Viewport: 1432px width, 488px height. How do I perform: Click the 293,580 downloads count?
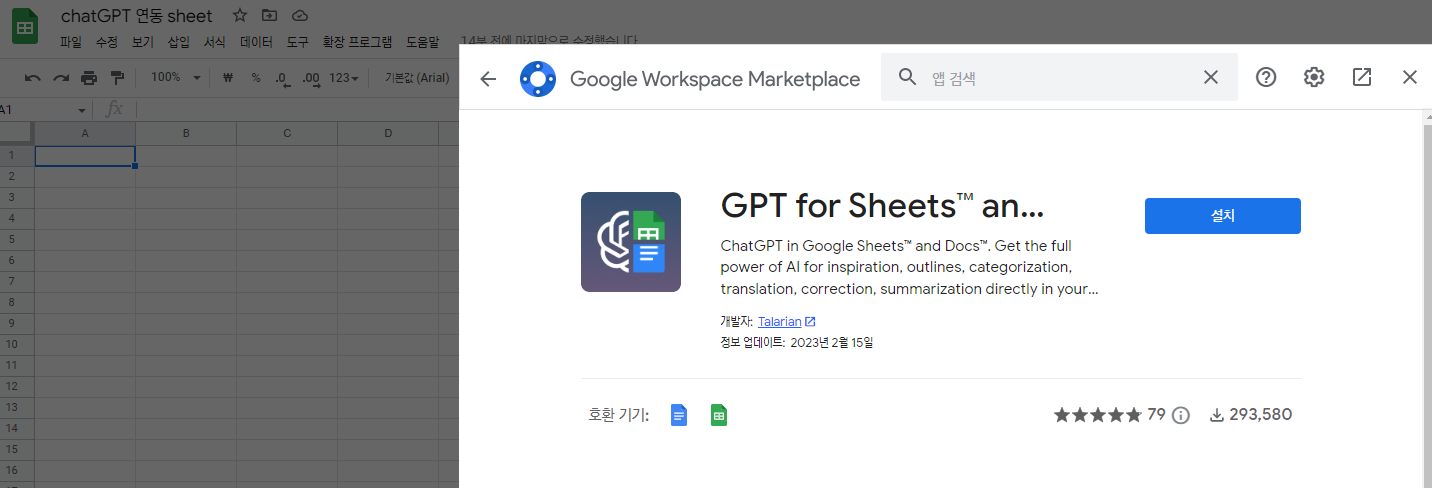(1251, 414)
